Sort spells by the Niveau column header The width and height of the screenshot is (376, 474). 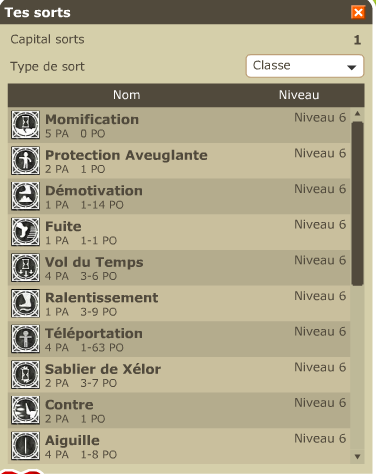pos(299,95)
